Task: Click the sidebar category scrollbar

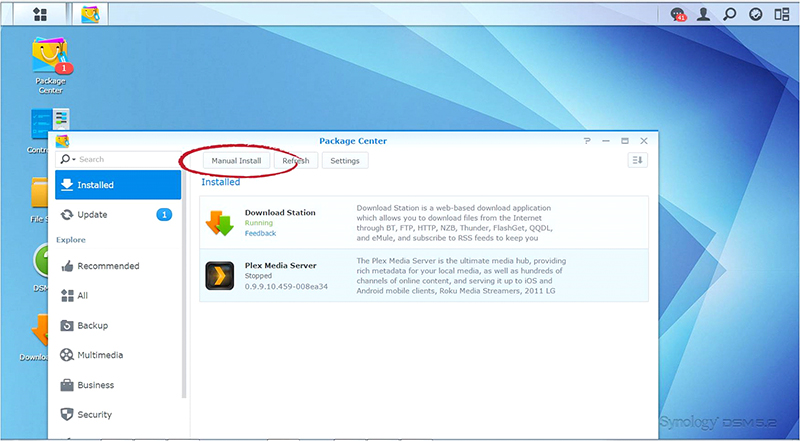Action: [184, 286]
